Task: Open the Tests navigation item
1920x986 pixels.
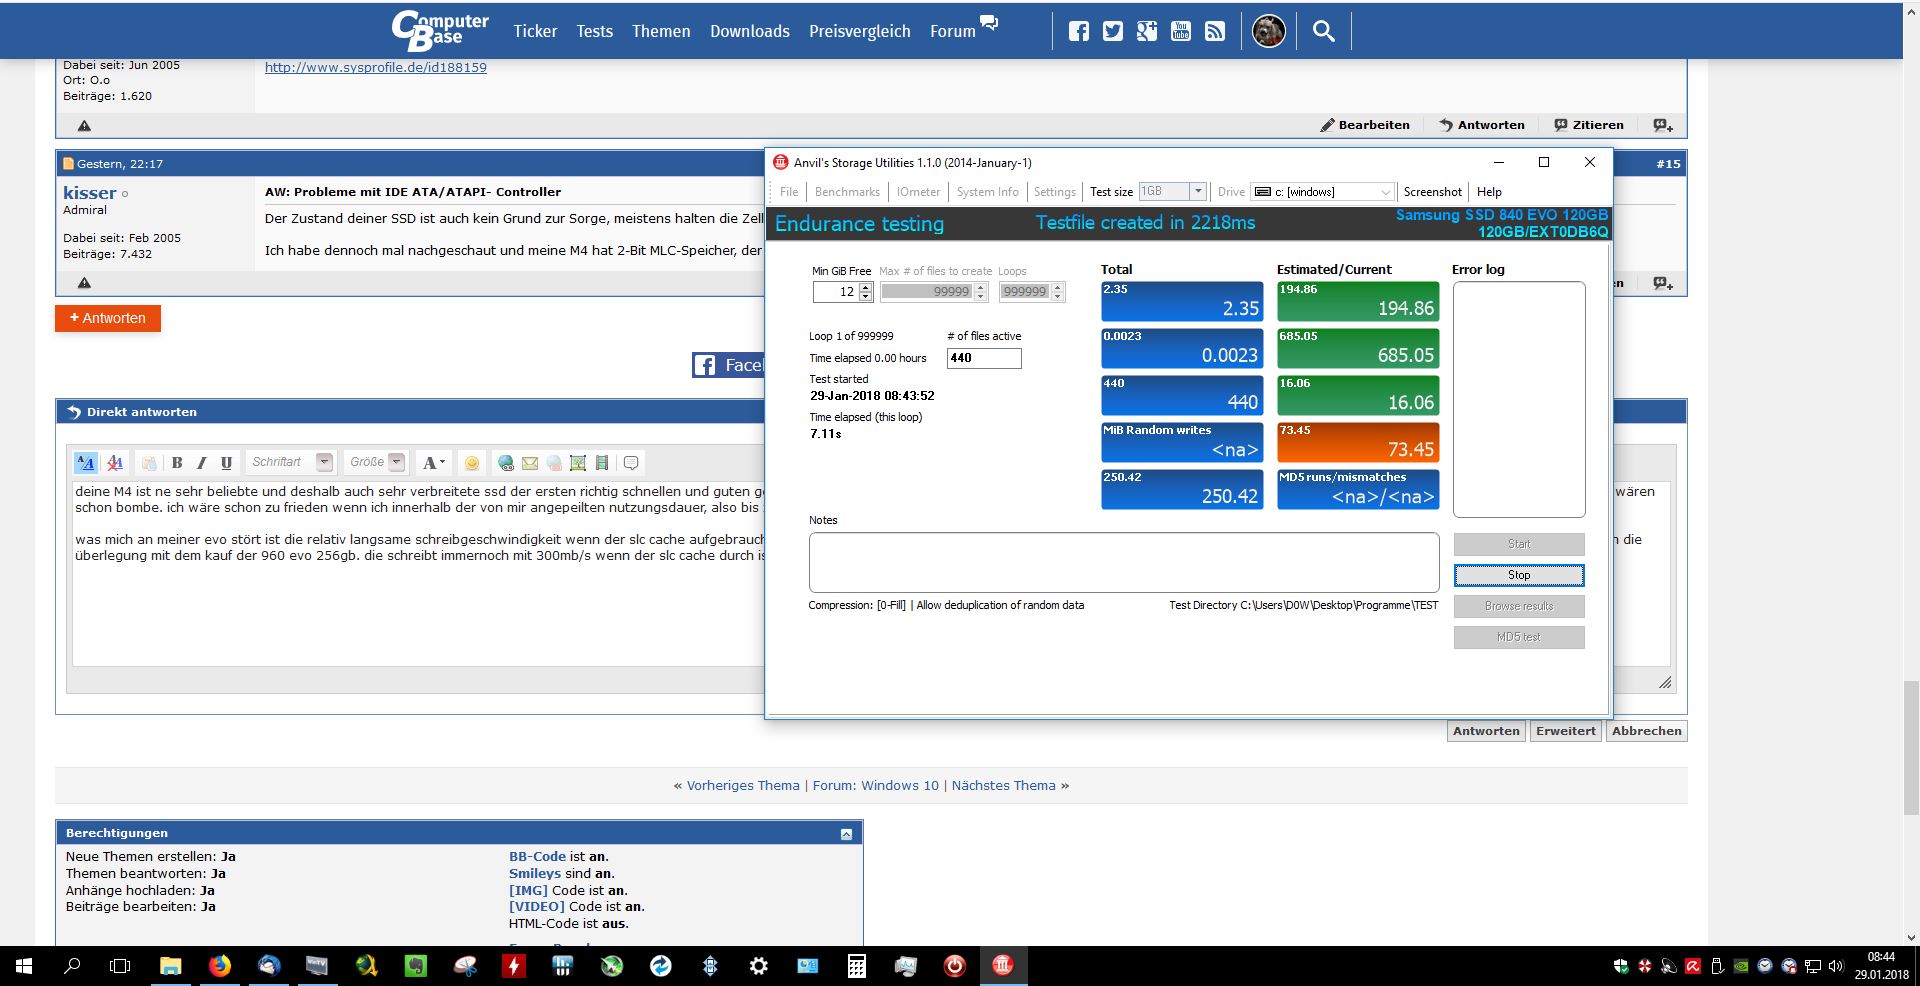Action: [594, 31]
